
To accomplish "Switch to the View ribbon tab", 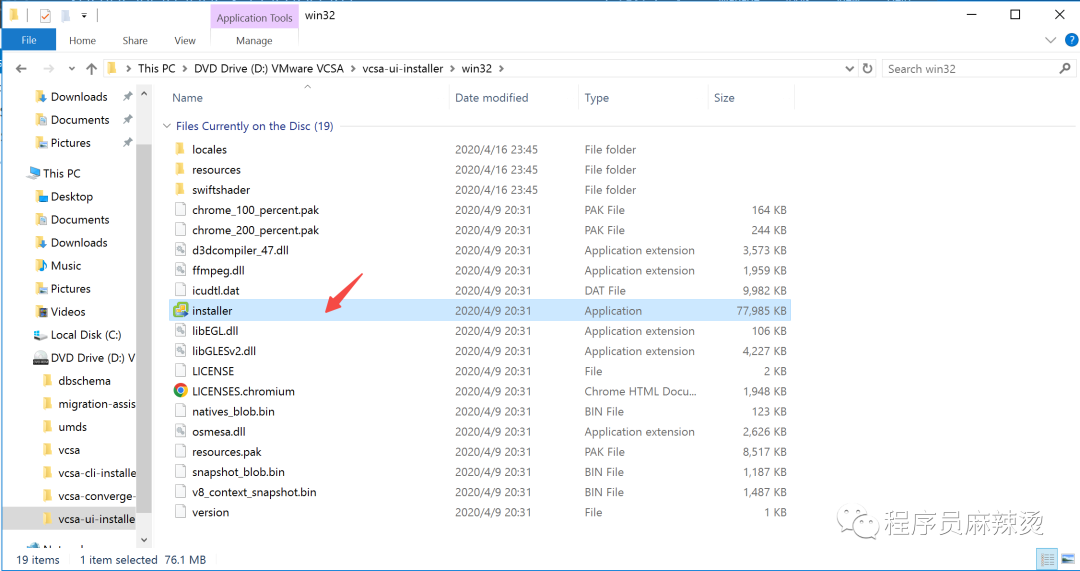I will (x=185, y=41).
